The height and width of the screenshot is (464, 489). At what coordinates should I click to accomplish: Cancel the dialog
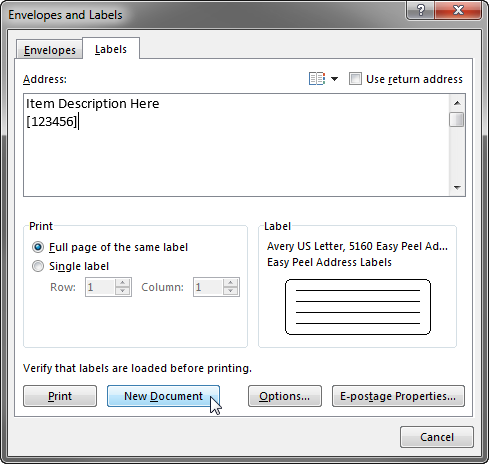[437, 437]
